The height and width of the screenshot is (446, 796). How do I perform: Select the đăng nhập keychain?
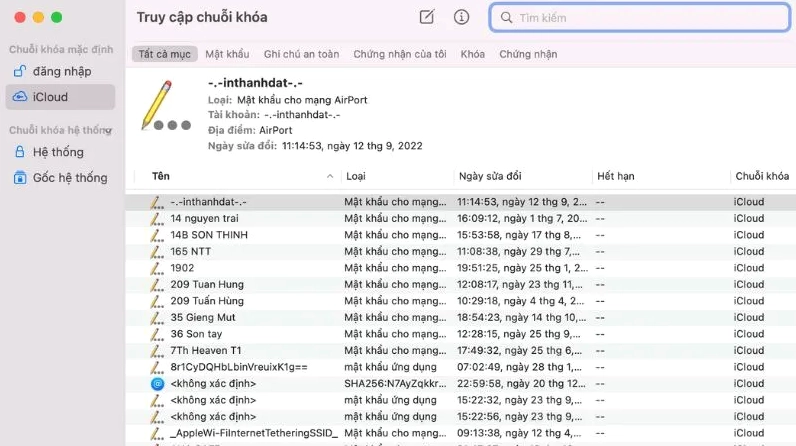(60, 71)
